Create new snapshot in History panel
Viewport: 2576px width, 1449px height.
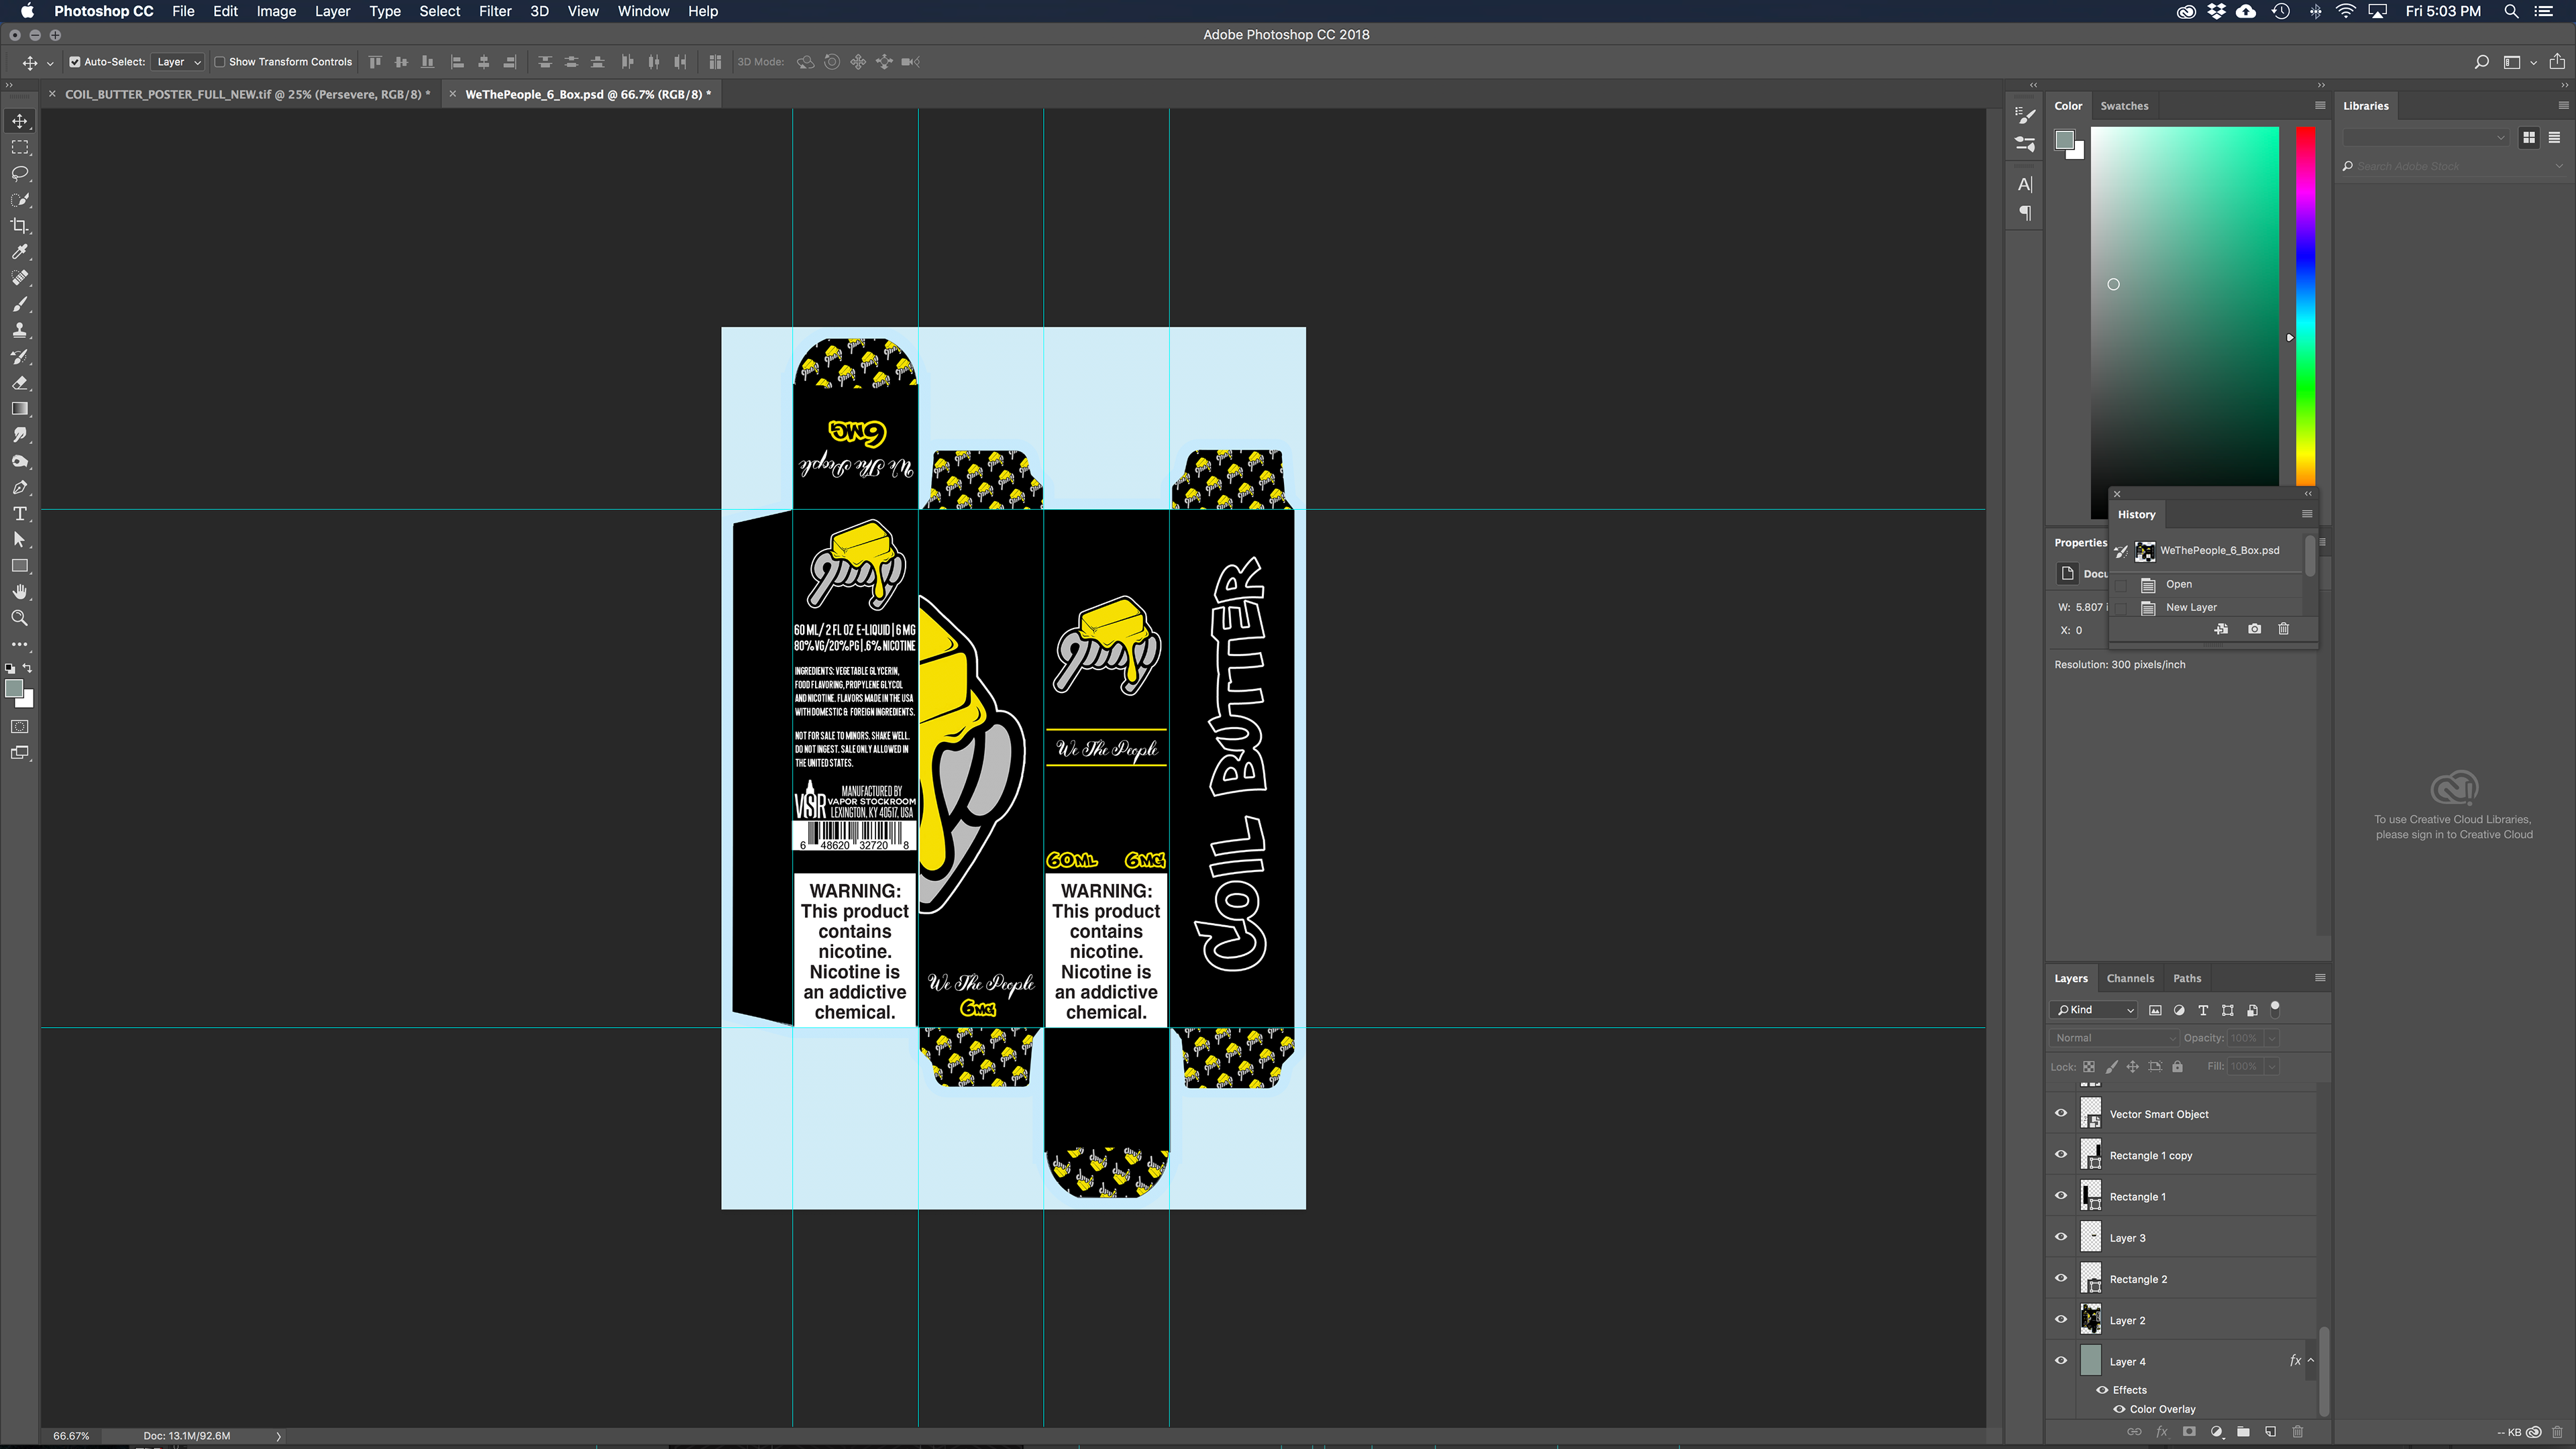point(2254,629)
